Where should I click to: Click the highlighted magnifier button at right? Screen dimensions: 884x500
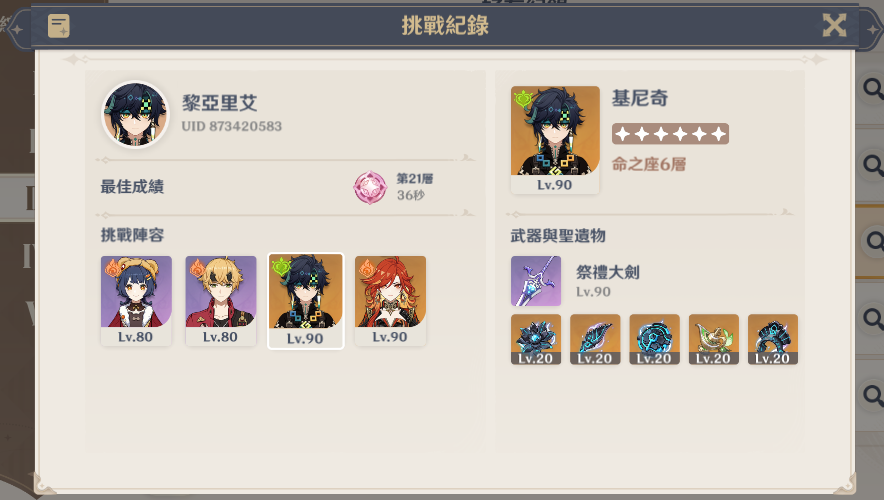874,241
